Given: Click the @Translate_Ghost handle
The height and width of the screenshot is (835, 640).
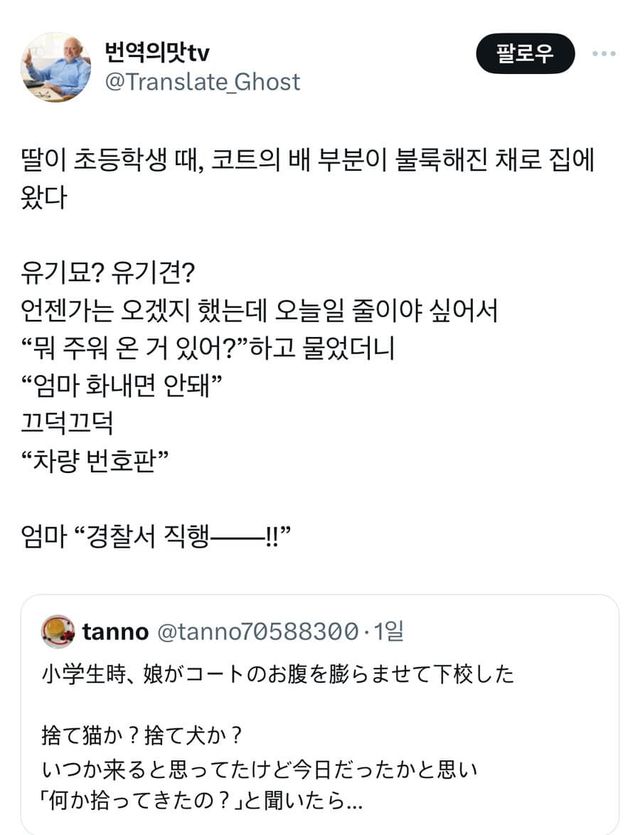Looking at the screenshot, I should pos(202,82).
